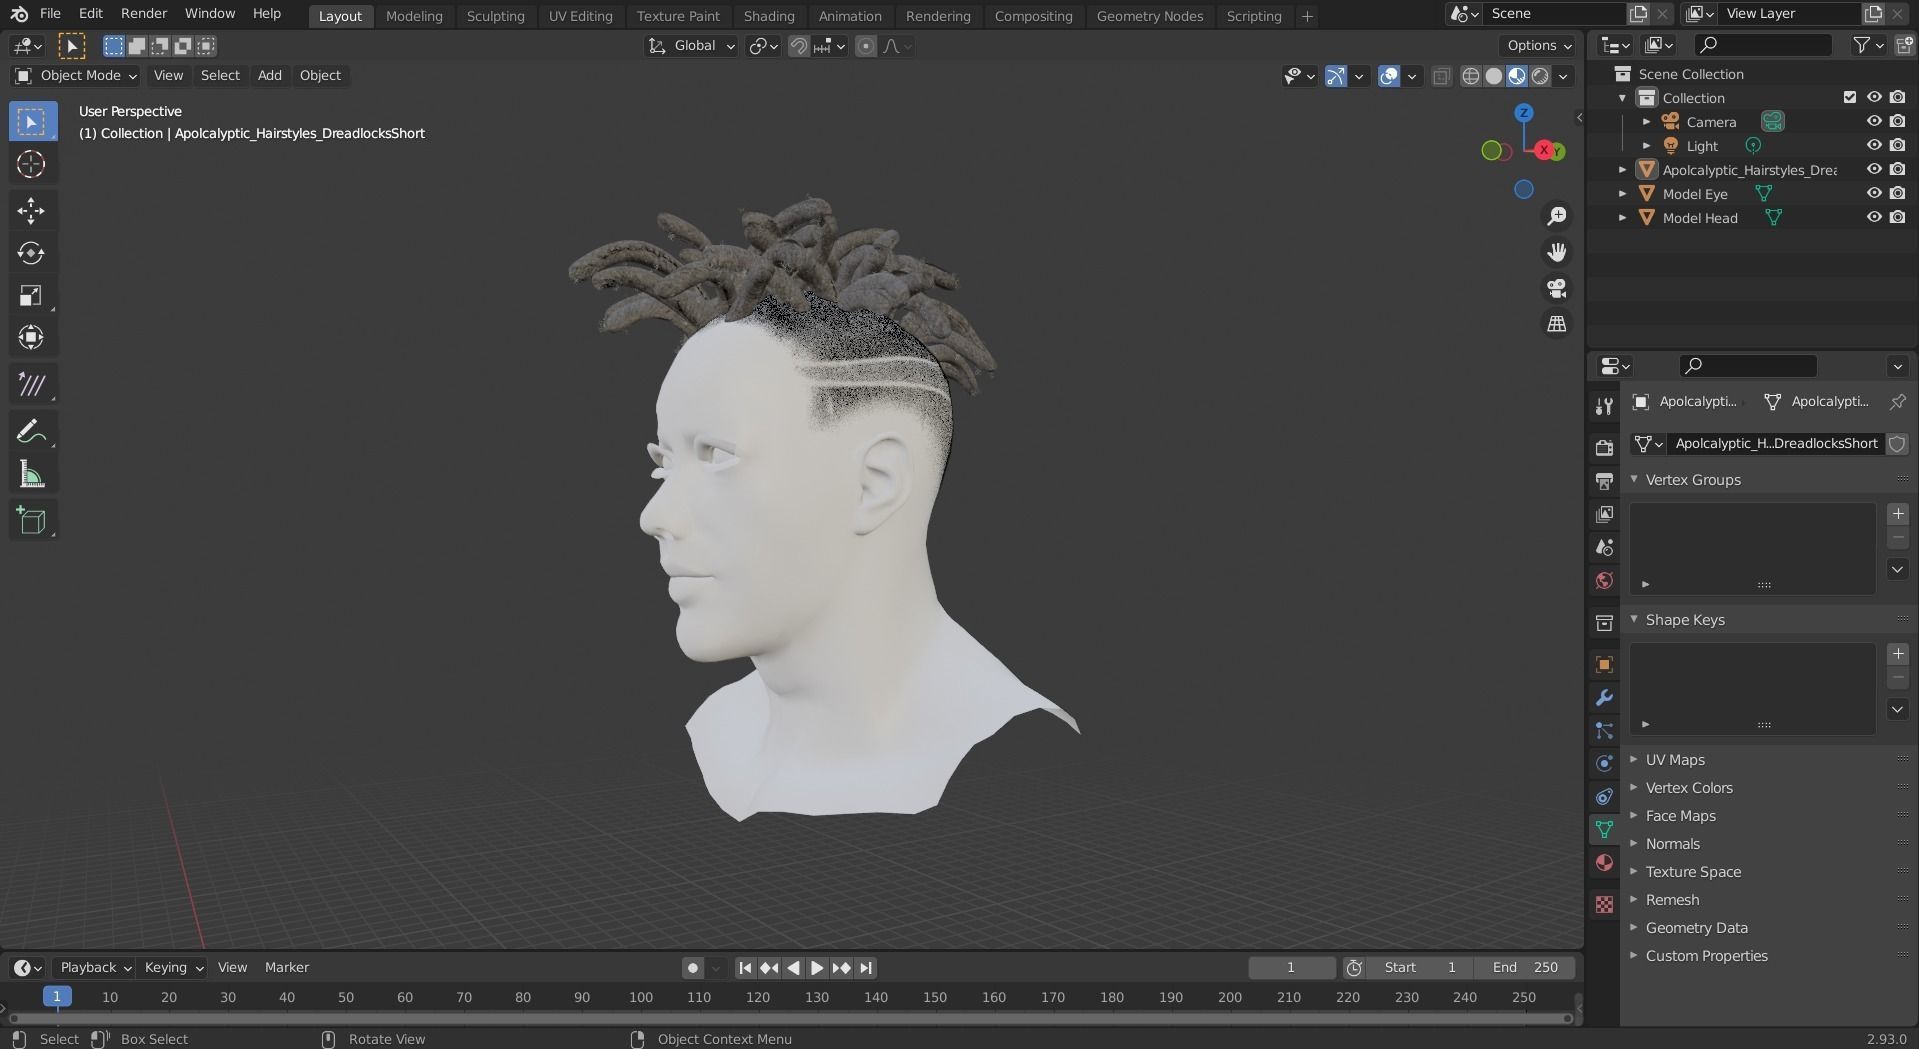The width and height of the screenshot is (1919, 1049).
Task: Switch to the Sculpting workspace tab
Action: tap(495, 16)
